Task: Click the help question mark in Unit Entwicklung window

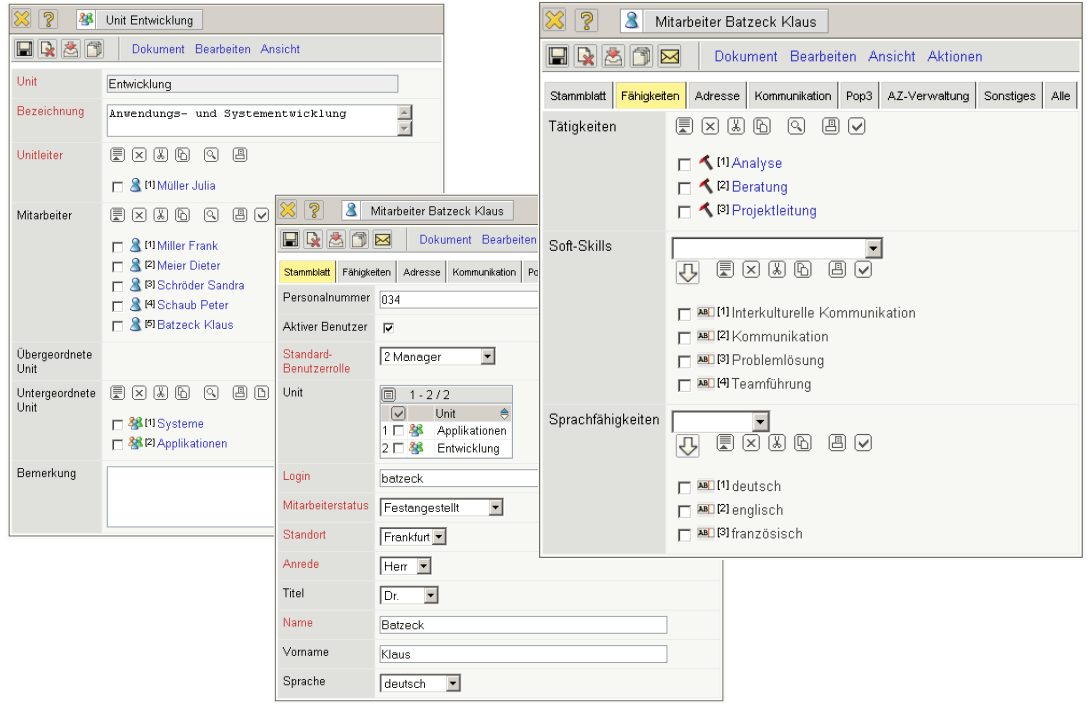Action: pos(47,19)
